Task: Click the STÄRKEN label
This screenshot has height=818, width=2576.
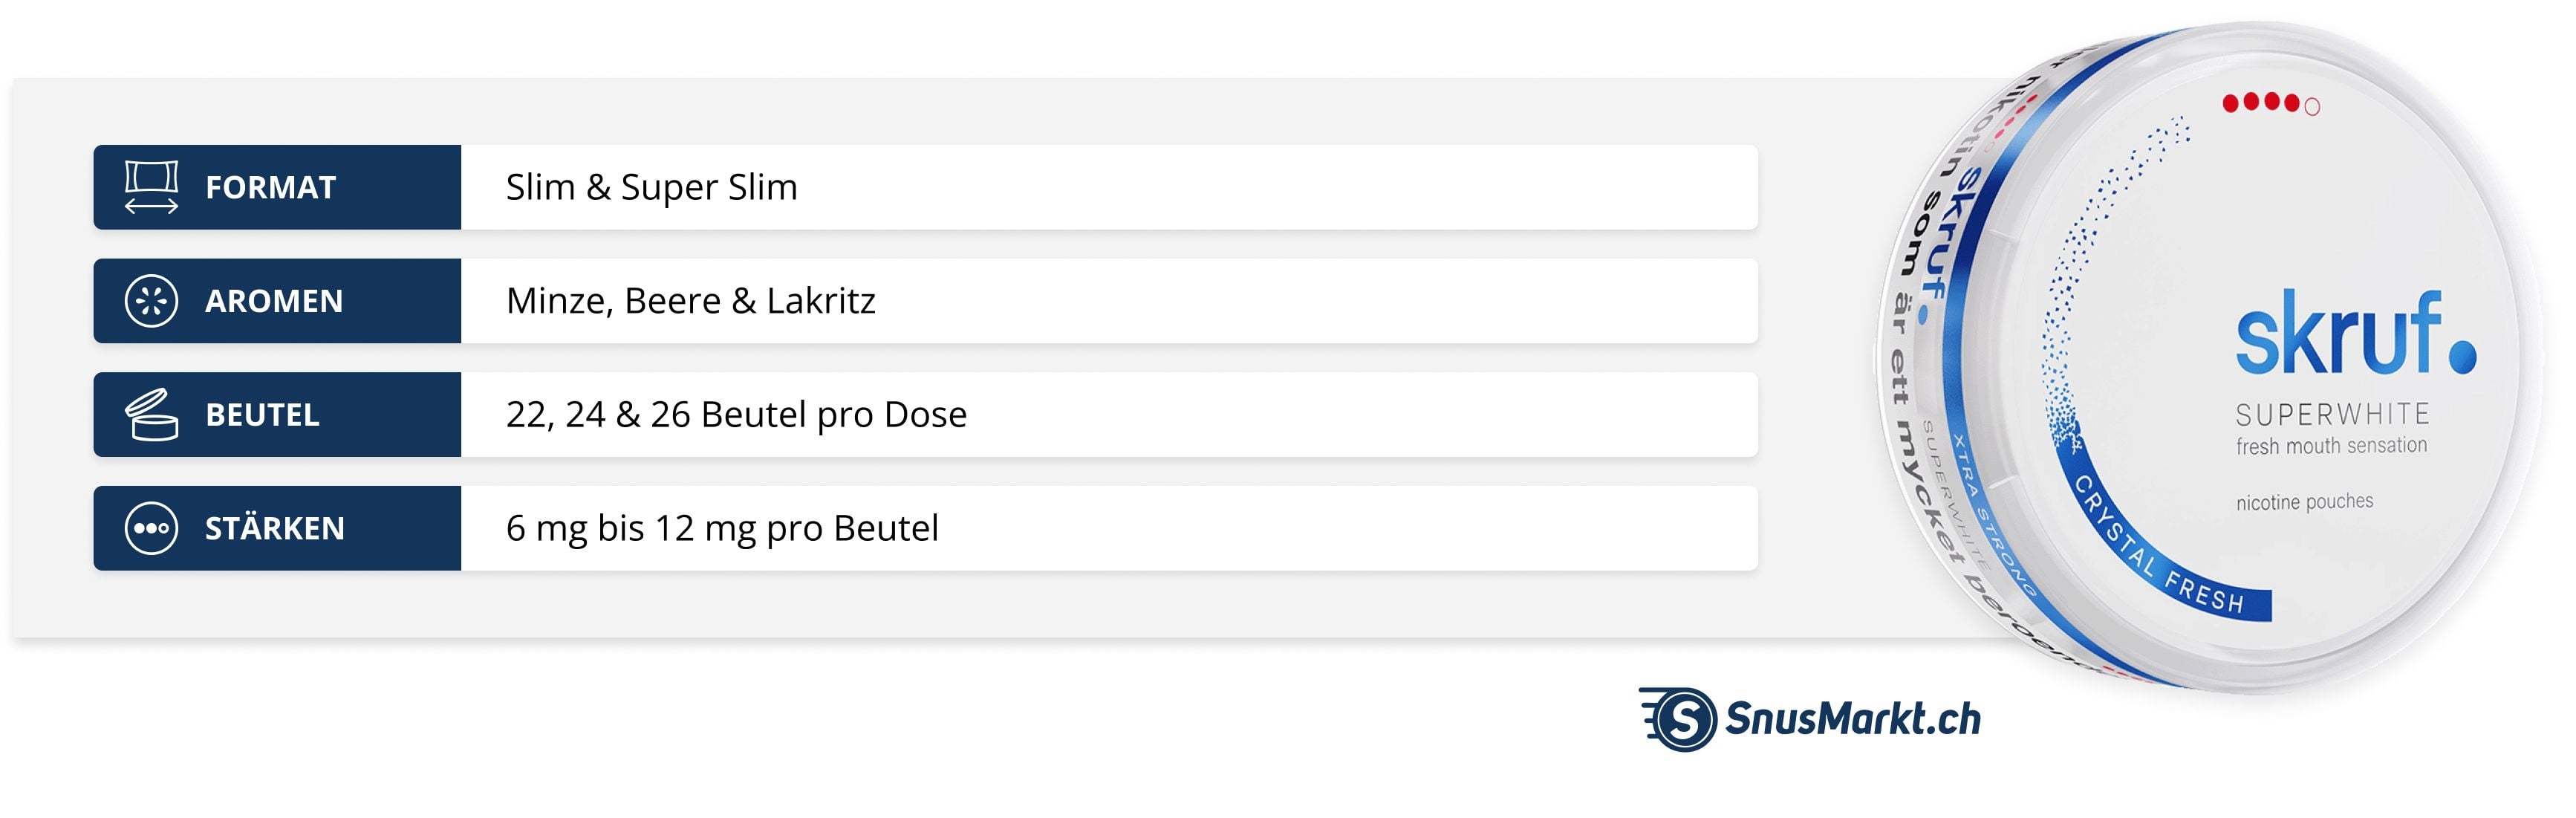Action: [275, 529]
